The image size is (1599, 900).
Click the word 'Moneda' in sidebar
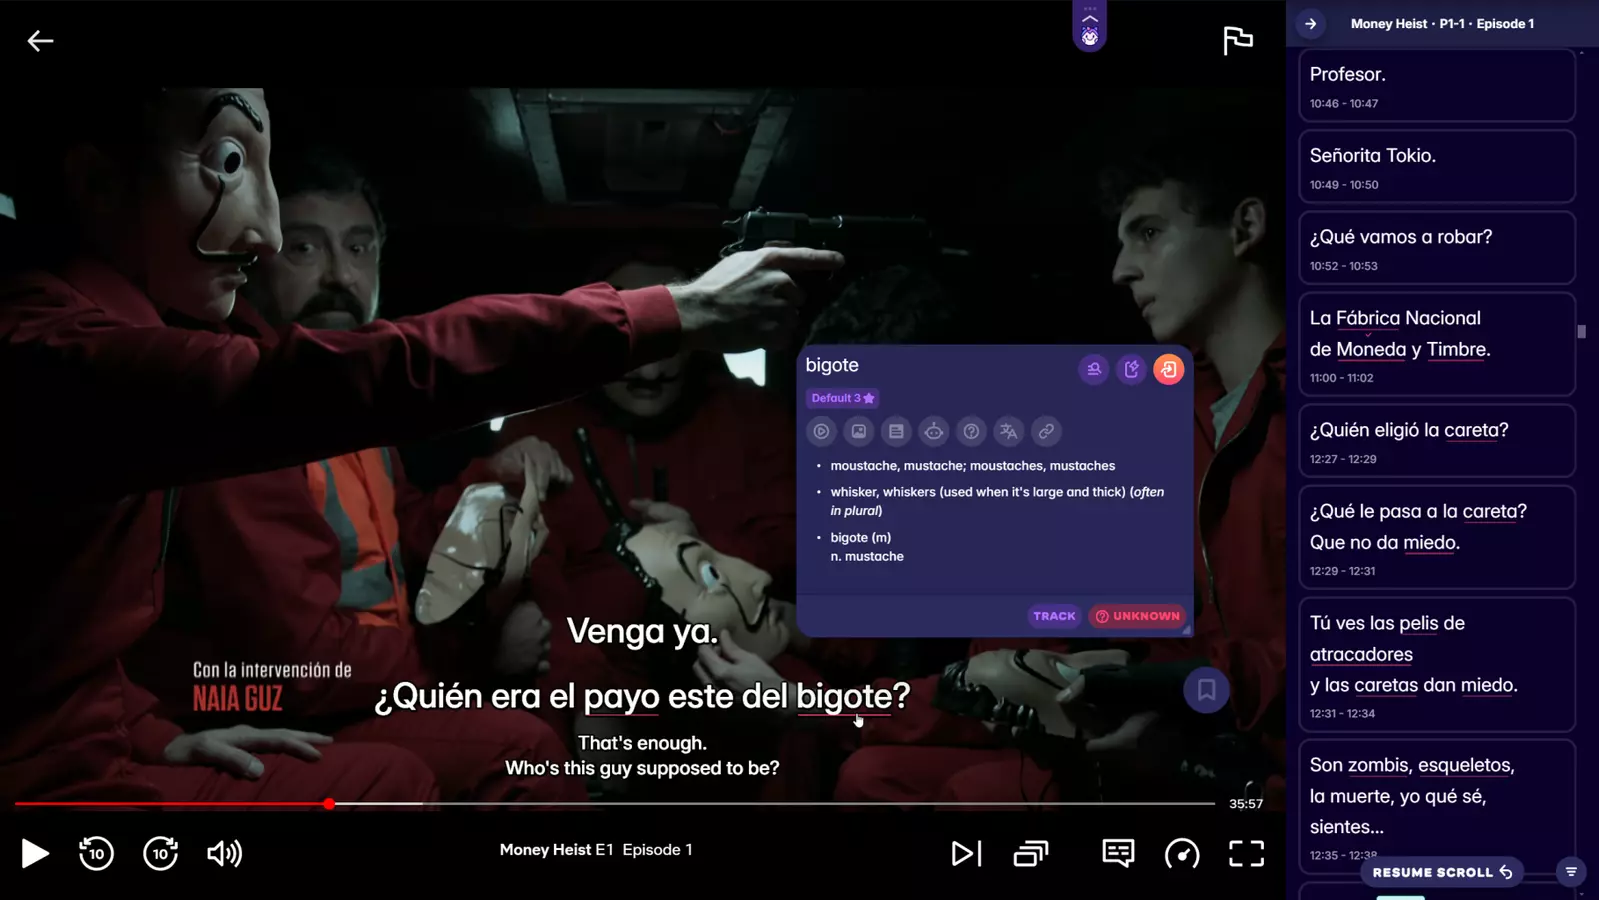click(1371, 349)
